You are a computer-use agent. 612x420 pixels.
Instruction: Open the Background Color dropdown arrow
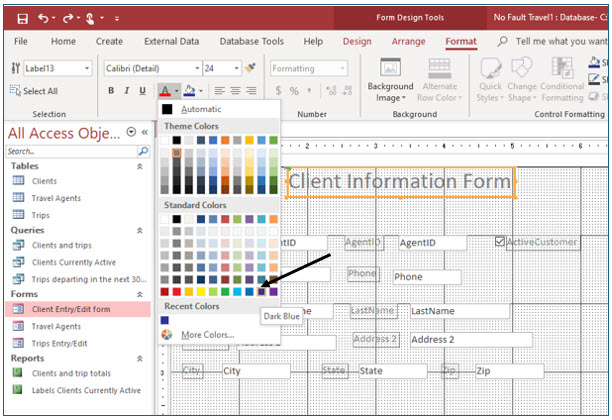[x=201, y=91]
